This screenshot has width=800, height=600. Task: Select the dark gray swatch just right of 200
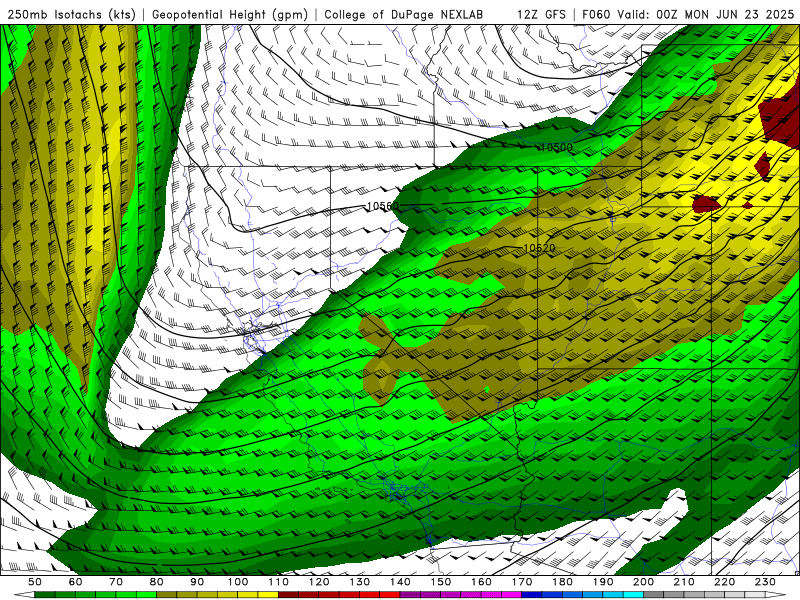pyautogui.click(x=654, y=595)
